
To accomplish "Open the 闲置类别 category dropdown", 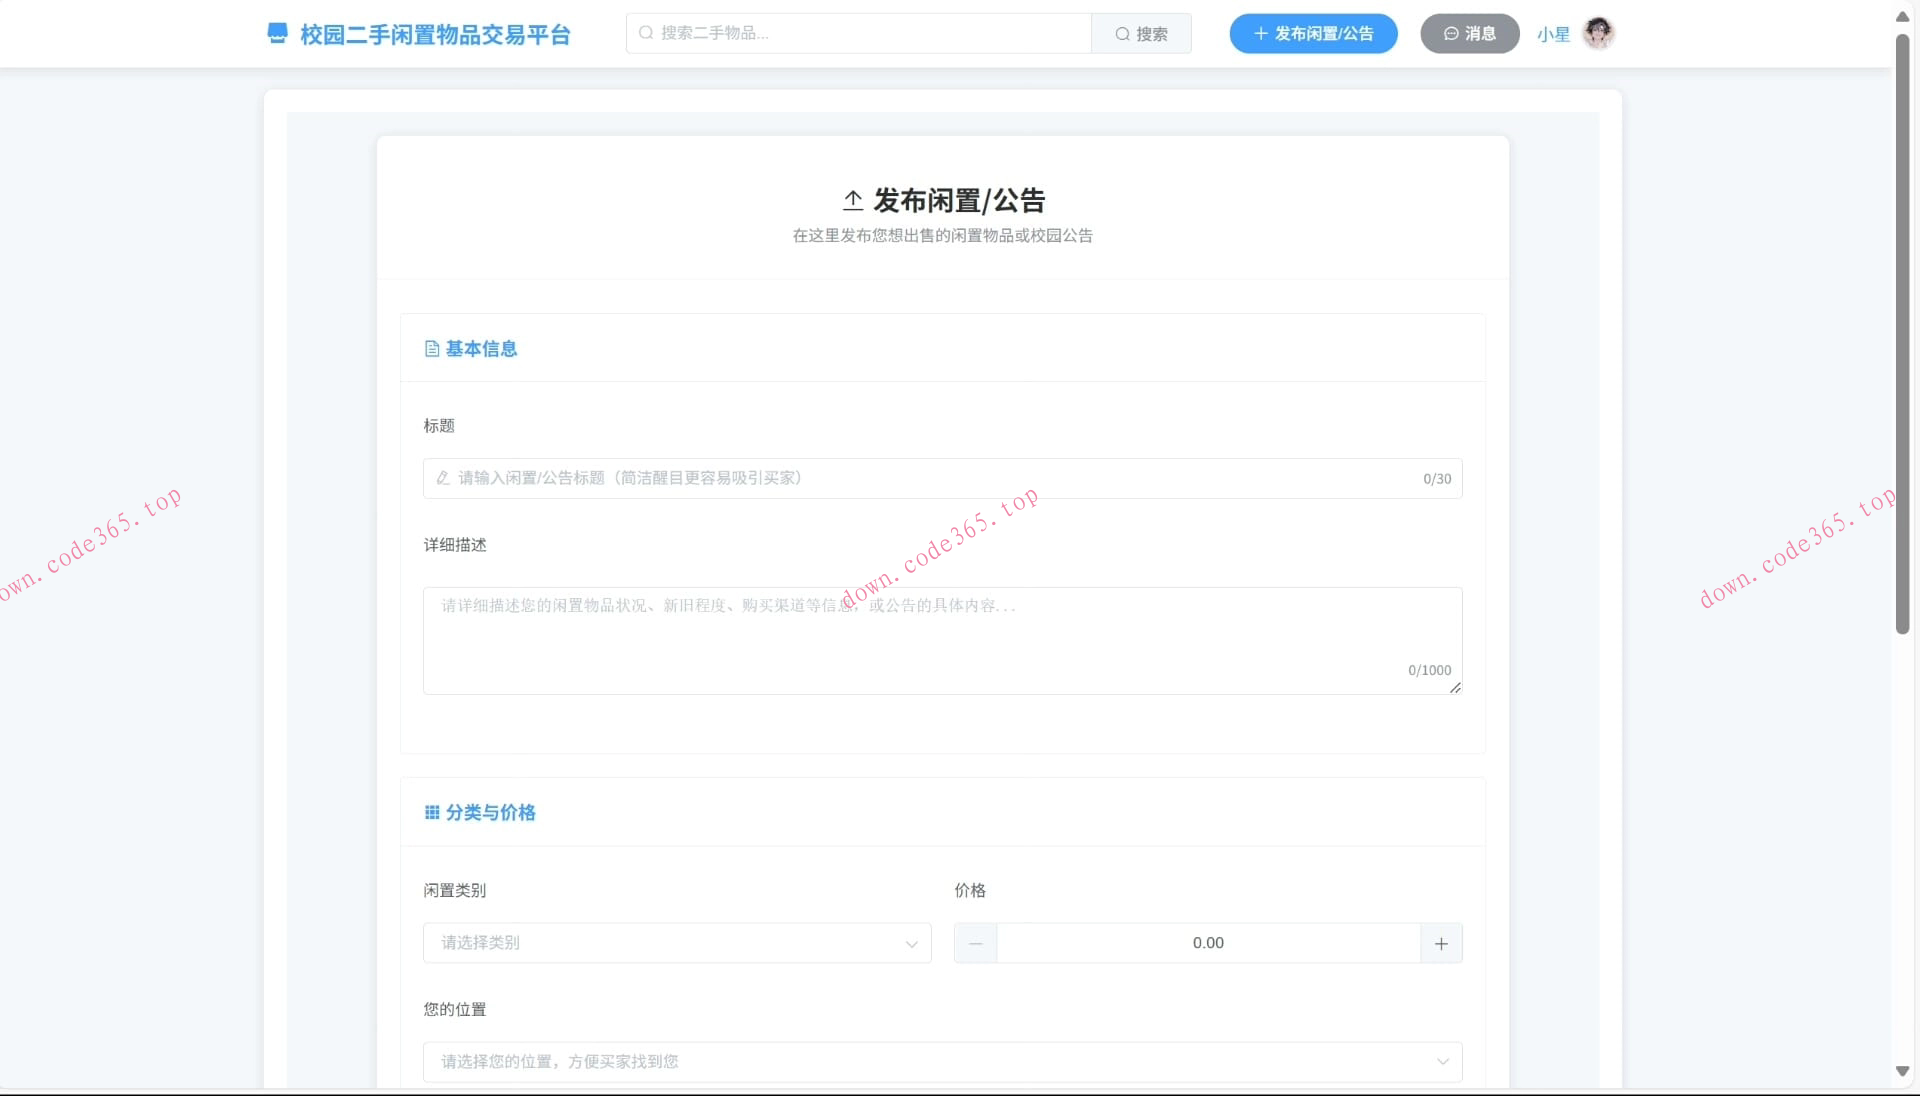I will tap(676, 943).
